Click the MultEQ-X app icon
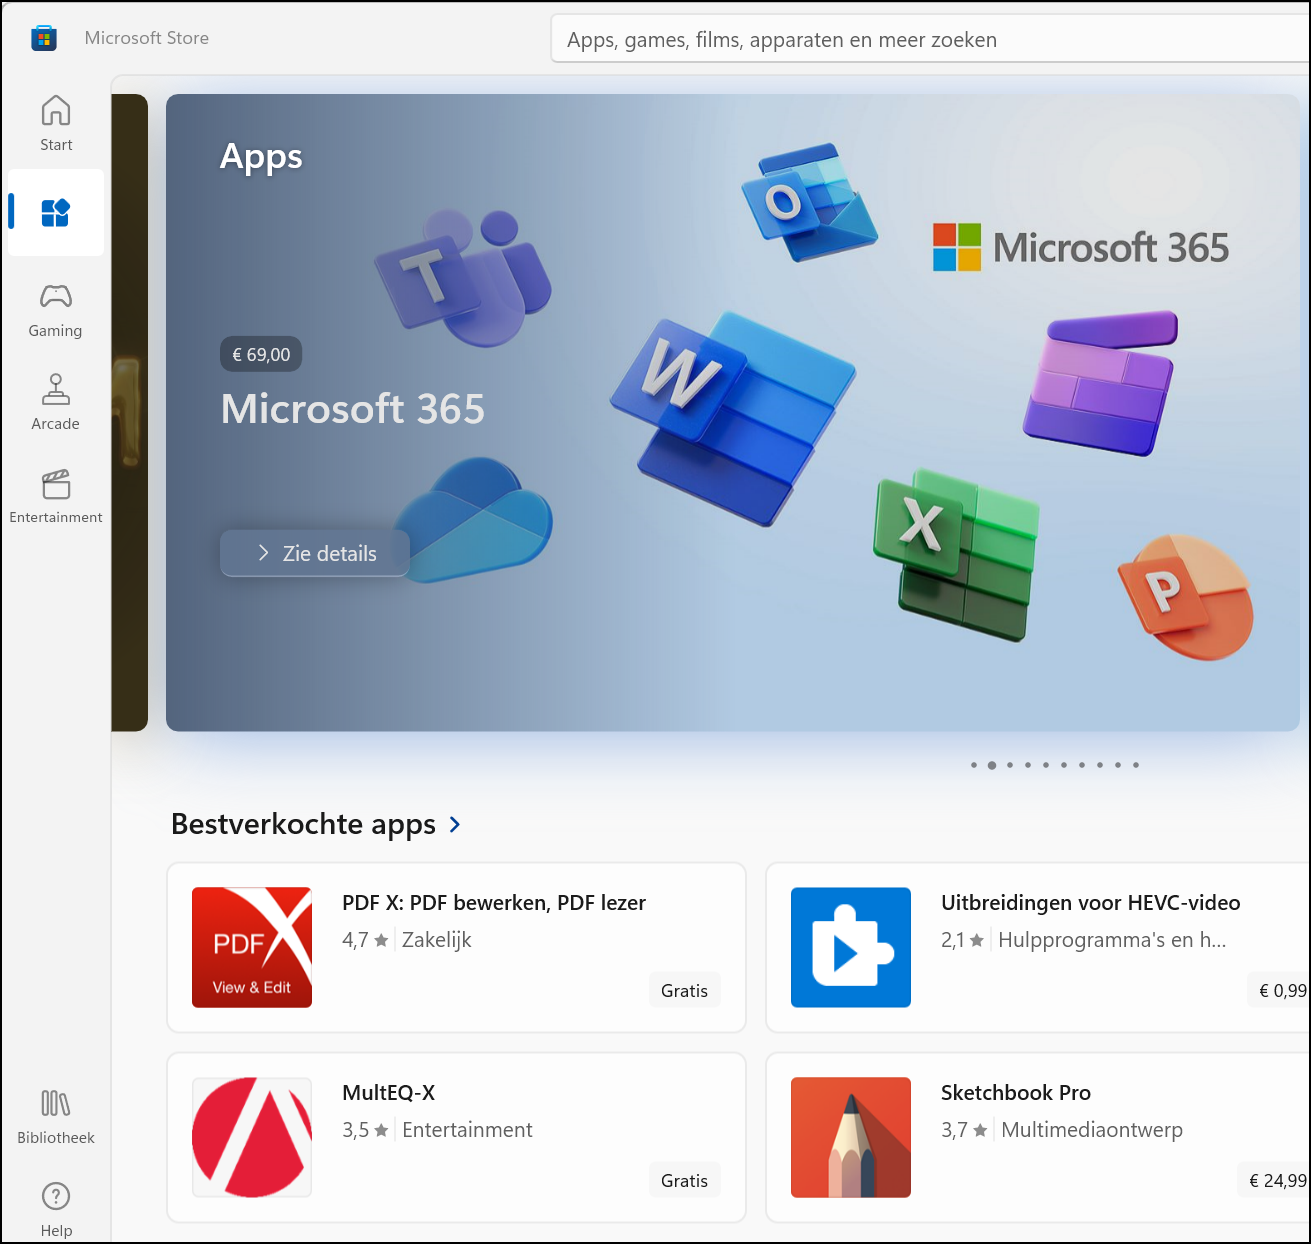Image resolution: width=1311 pixels, height=1244 pixels. [x=252, y=1137]
